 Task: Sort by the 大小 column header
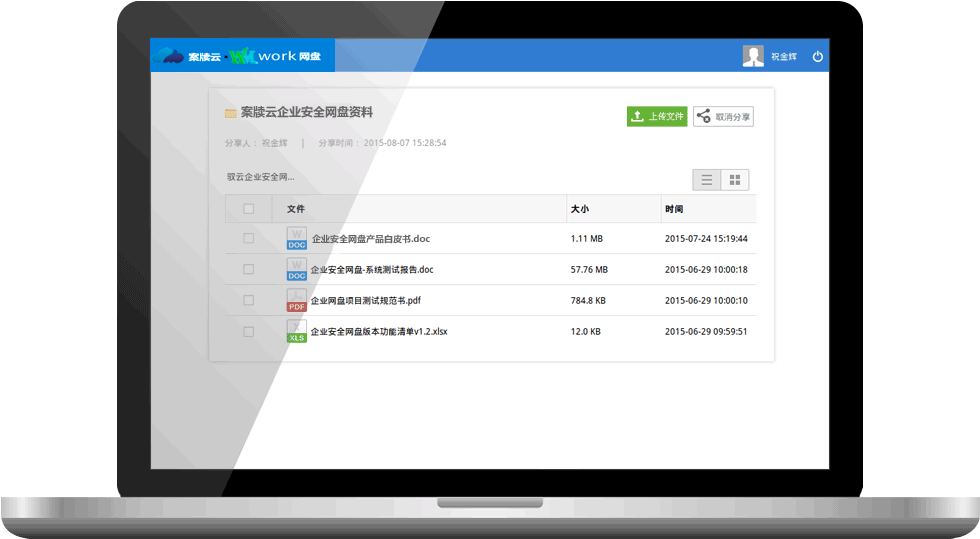coord(580,209)
